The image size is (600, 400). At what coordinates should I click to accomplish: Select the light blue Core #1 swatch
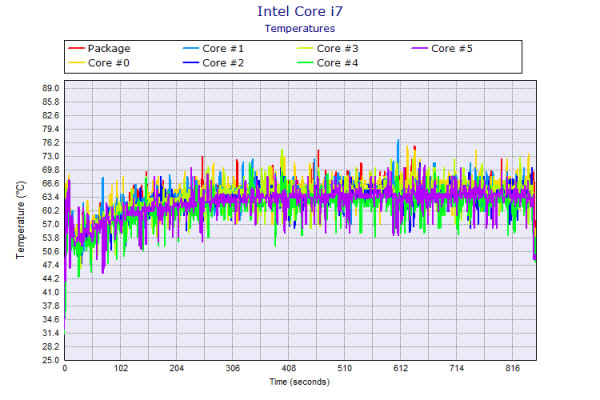[x=191, y=48]
